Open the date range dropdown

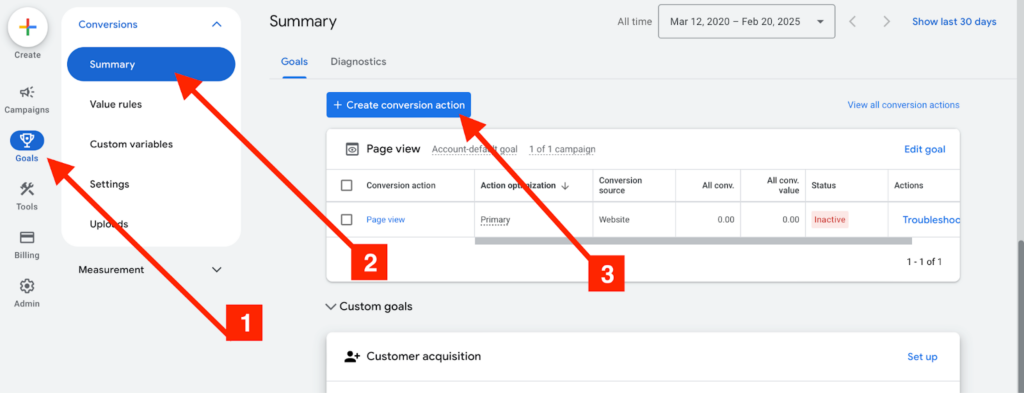pyautogui.click(x=746, y=22)
